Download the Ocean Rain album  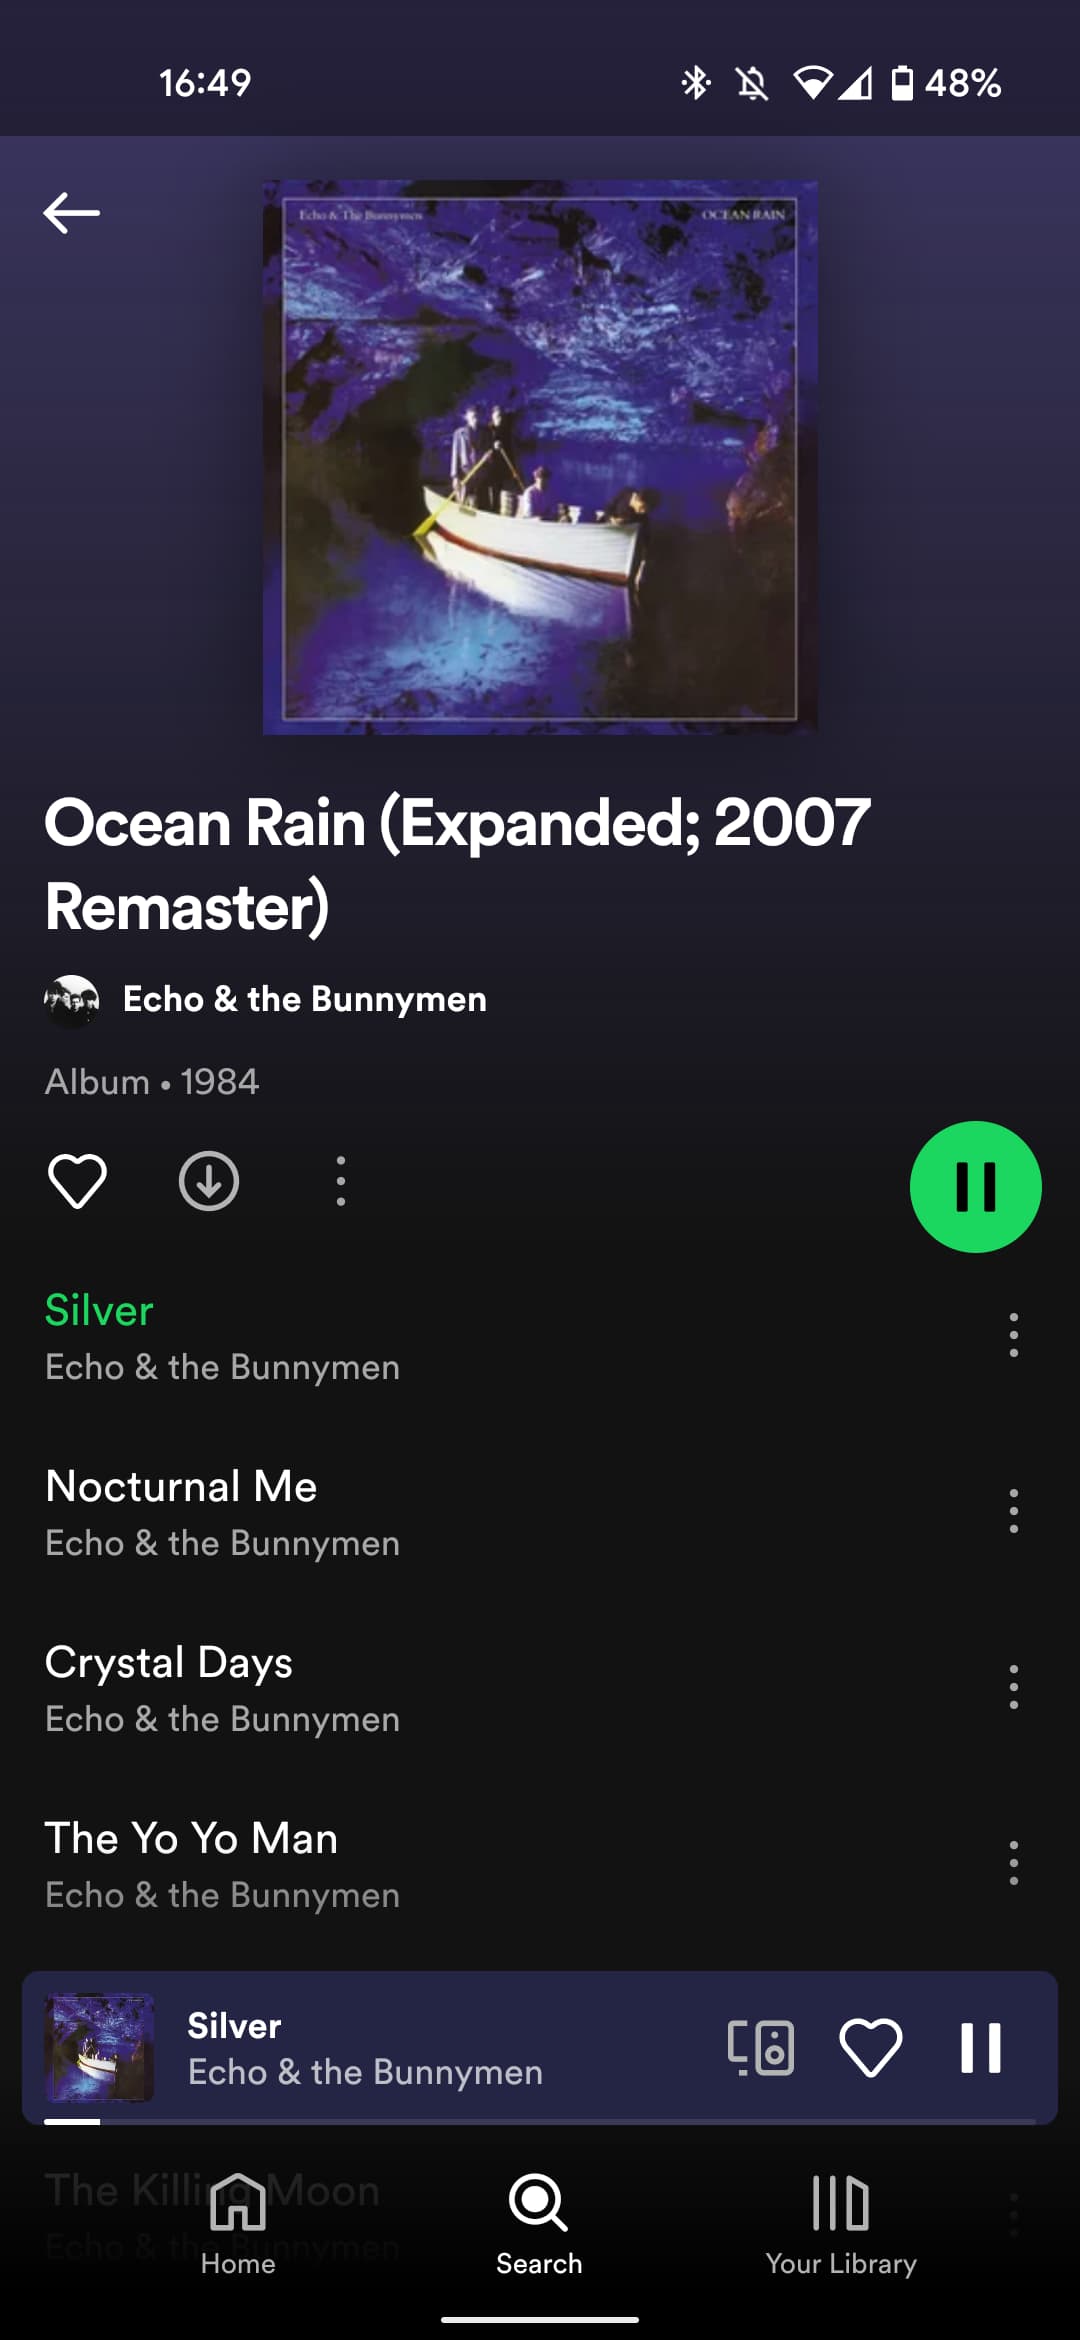coord(209,1181)
